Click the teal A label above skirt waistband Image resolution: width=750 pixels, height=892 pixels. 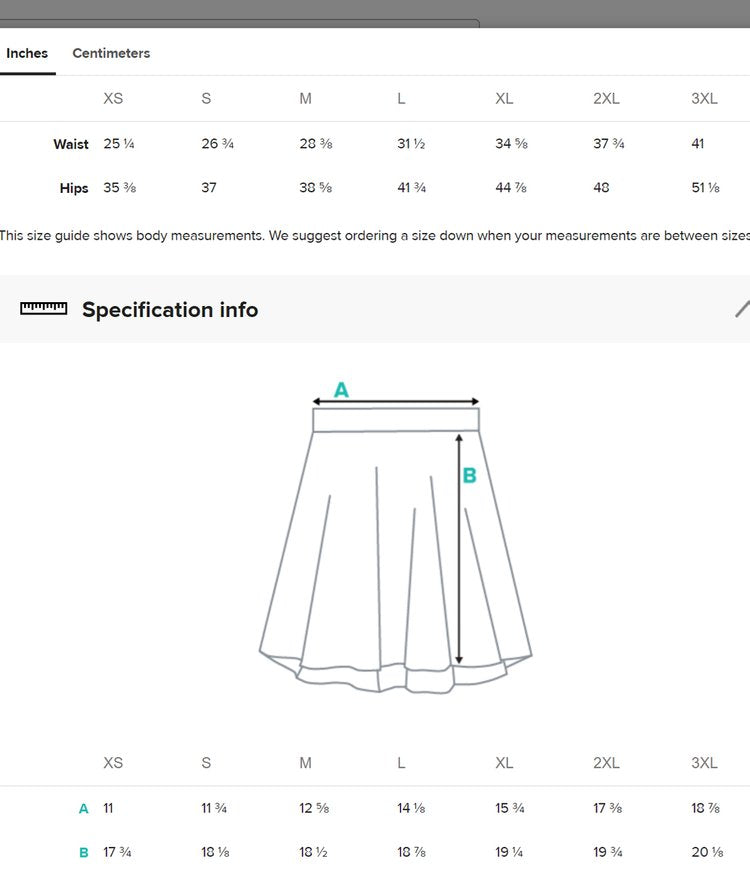point(341,389)
